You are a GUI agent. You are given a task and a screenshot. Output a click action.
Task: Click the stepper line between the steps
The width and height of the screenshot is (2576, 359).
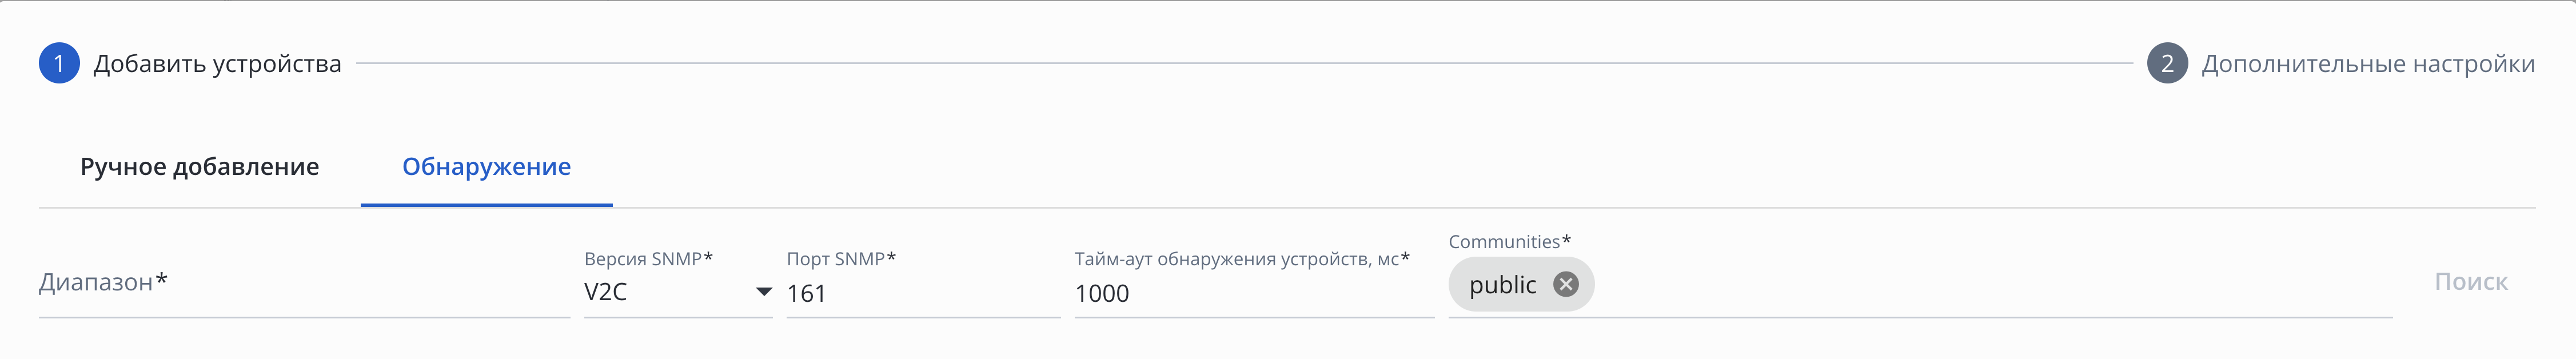(x=1244, y=64)
